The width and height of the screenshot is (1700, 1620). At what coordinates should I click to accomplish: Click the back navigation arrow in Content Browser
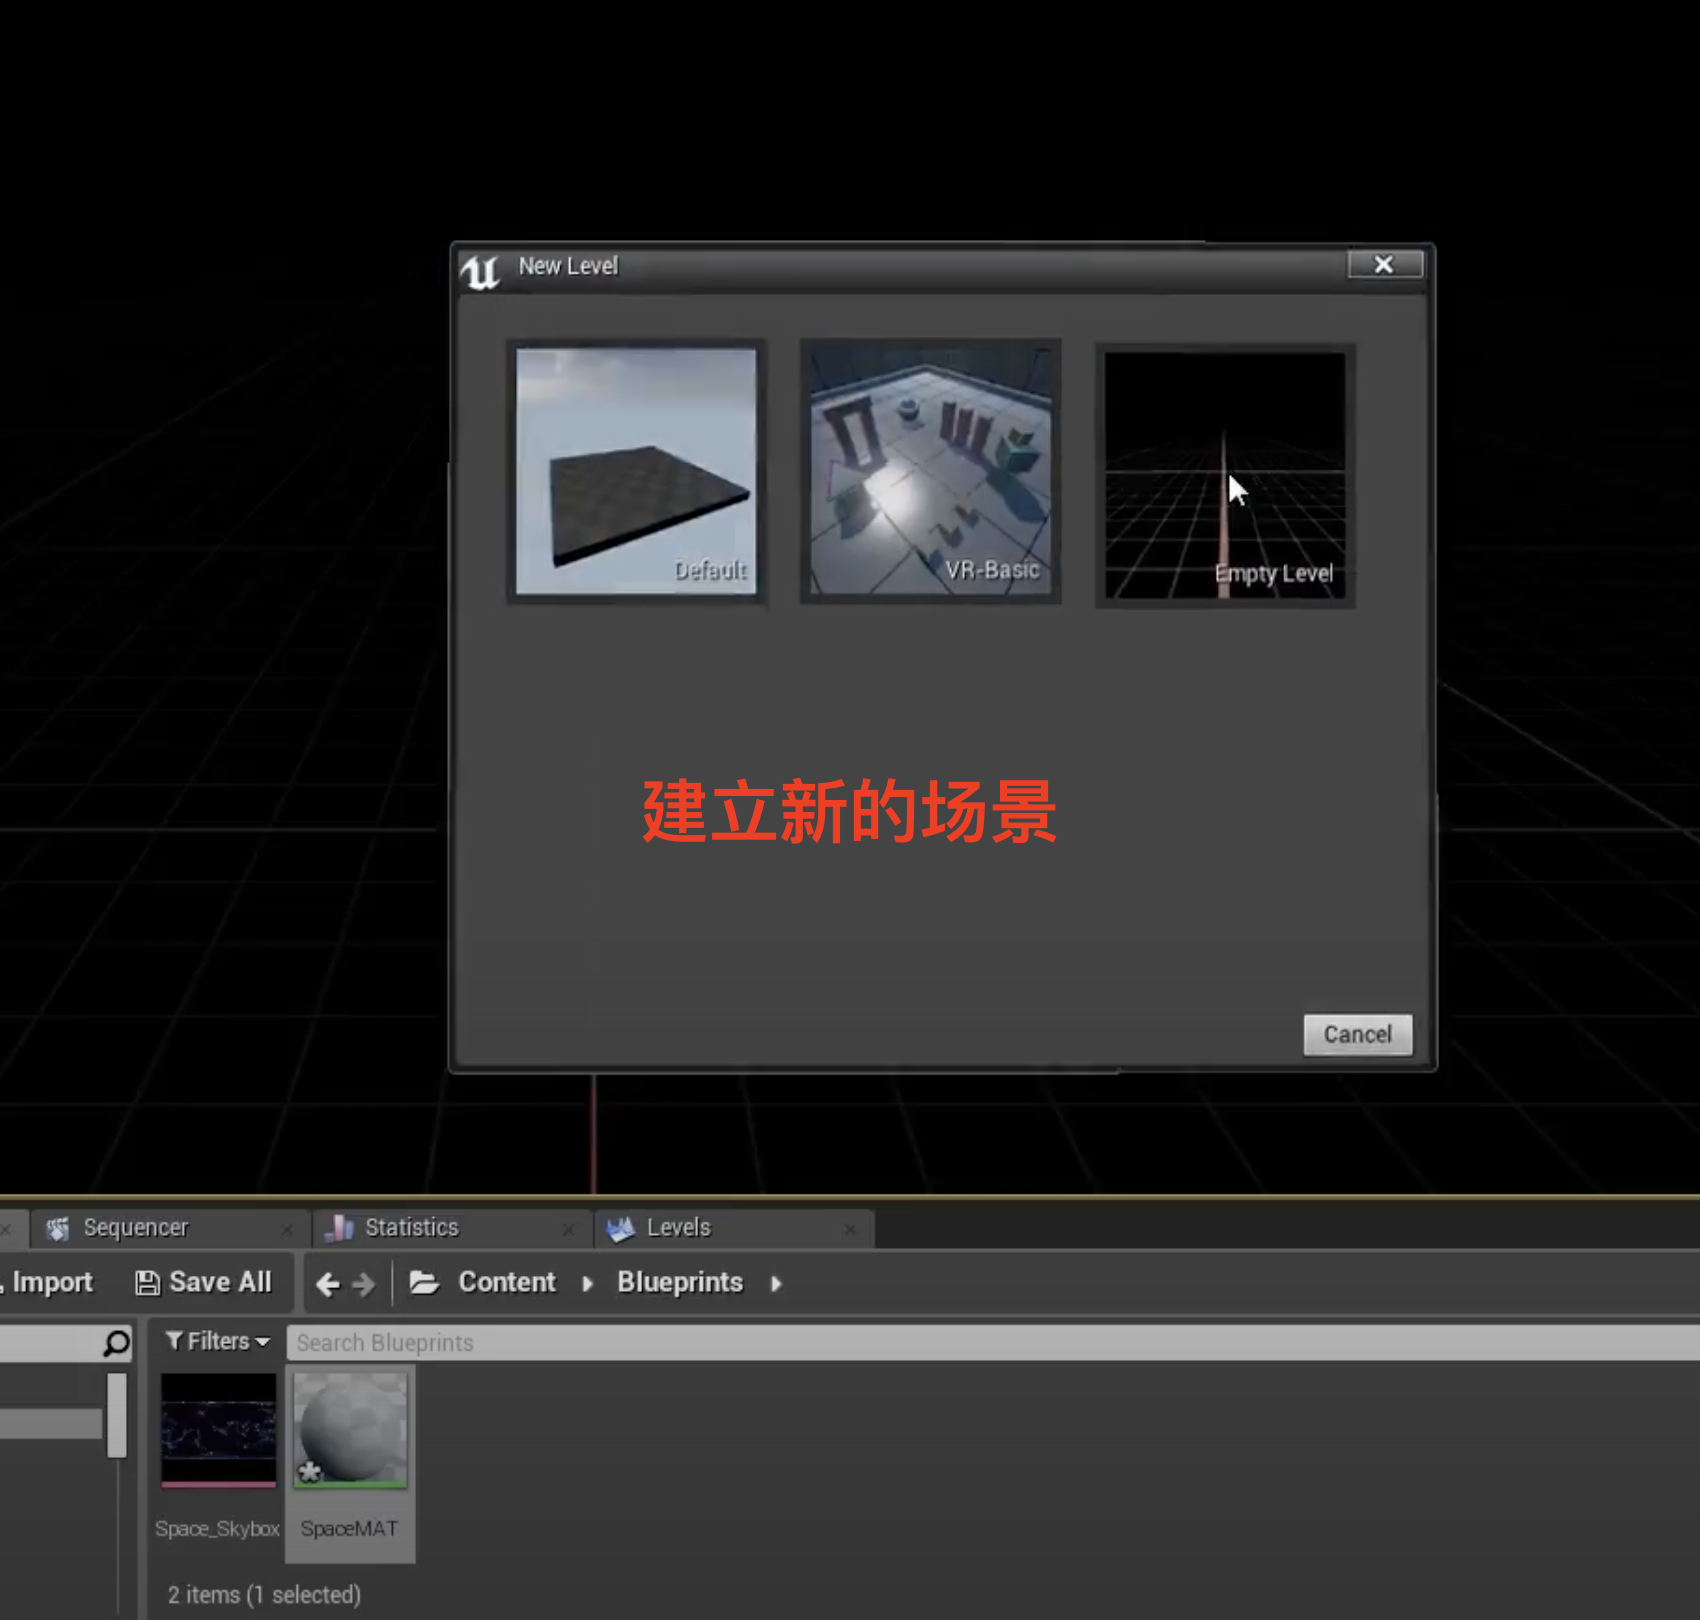tap(328, 1283)
